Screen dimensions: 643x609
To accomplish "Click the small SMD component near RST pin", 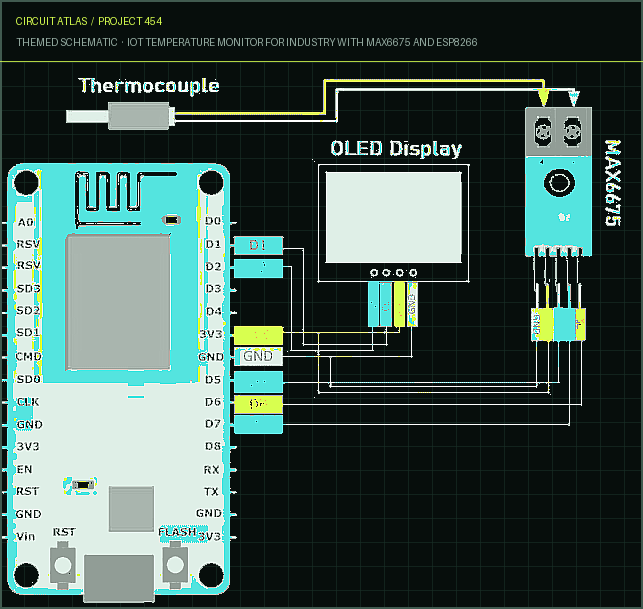I will [x=83, y=485].
